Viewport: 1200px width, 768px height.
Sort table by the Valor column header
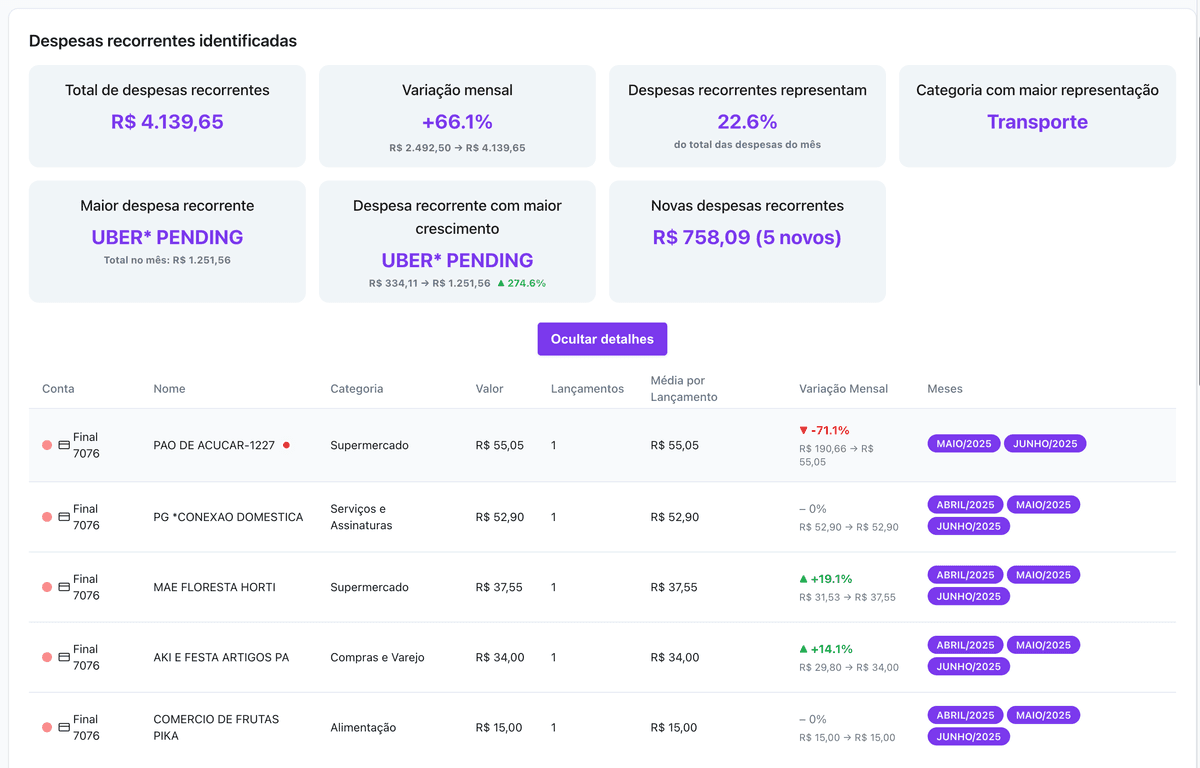(x=488, y=388)
